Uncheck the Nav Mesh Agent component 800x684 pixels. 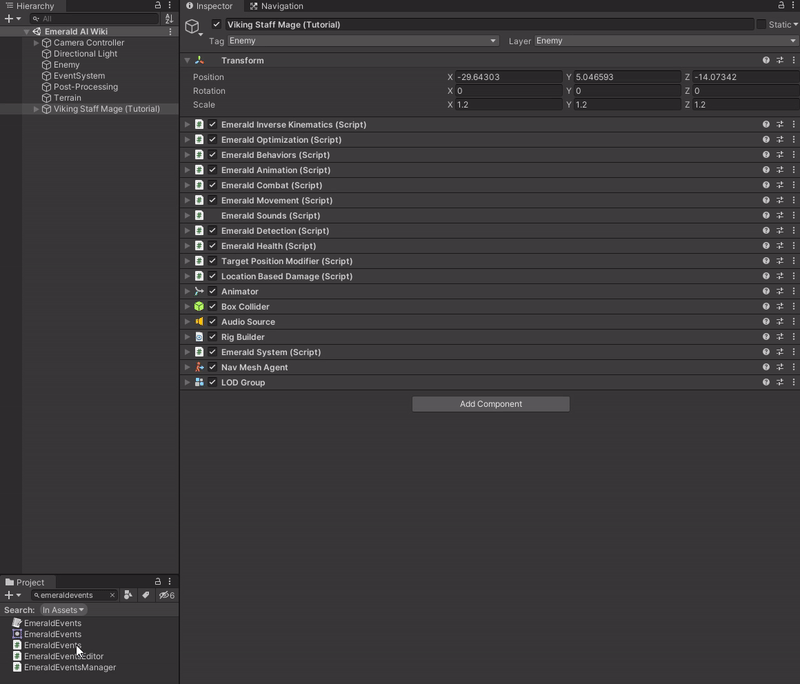point(213,367)
